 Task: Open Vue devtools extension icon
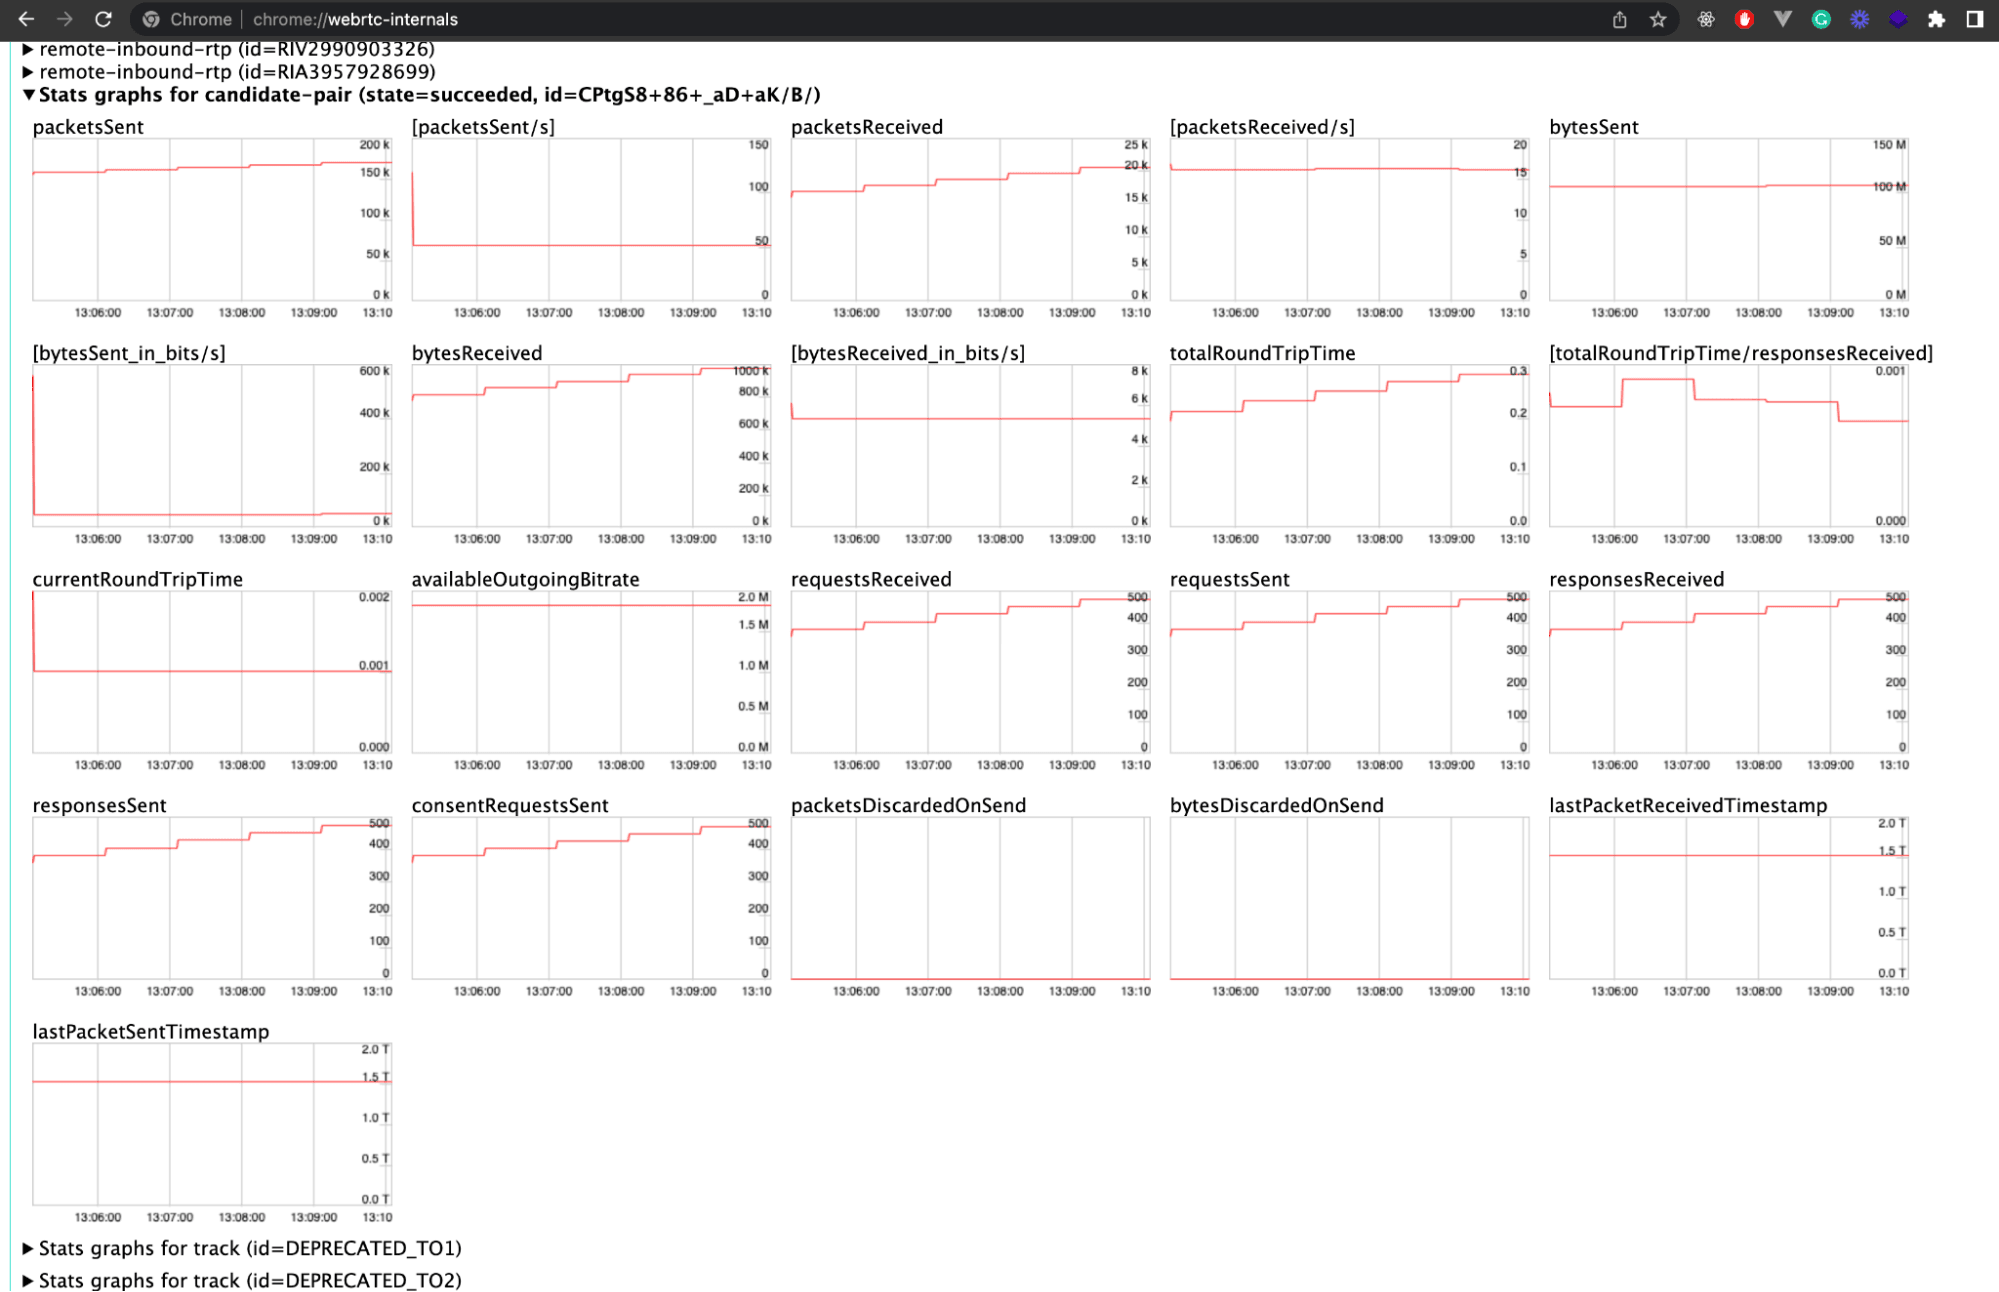point(1782,19)
